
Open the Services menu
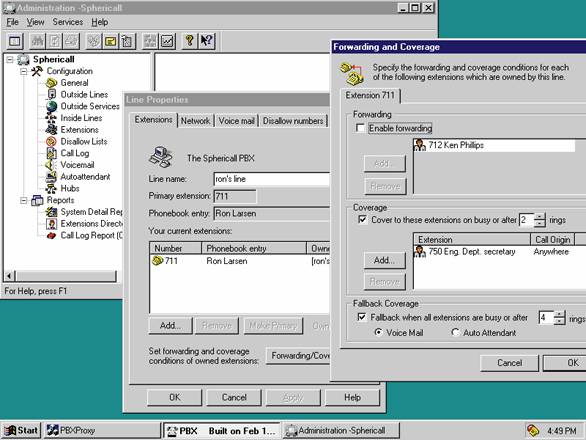tap(68, 22)
